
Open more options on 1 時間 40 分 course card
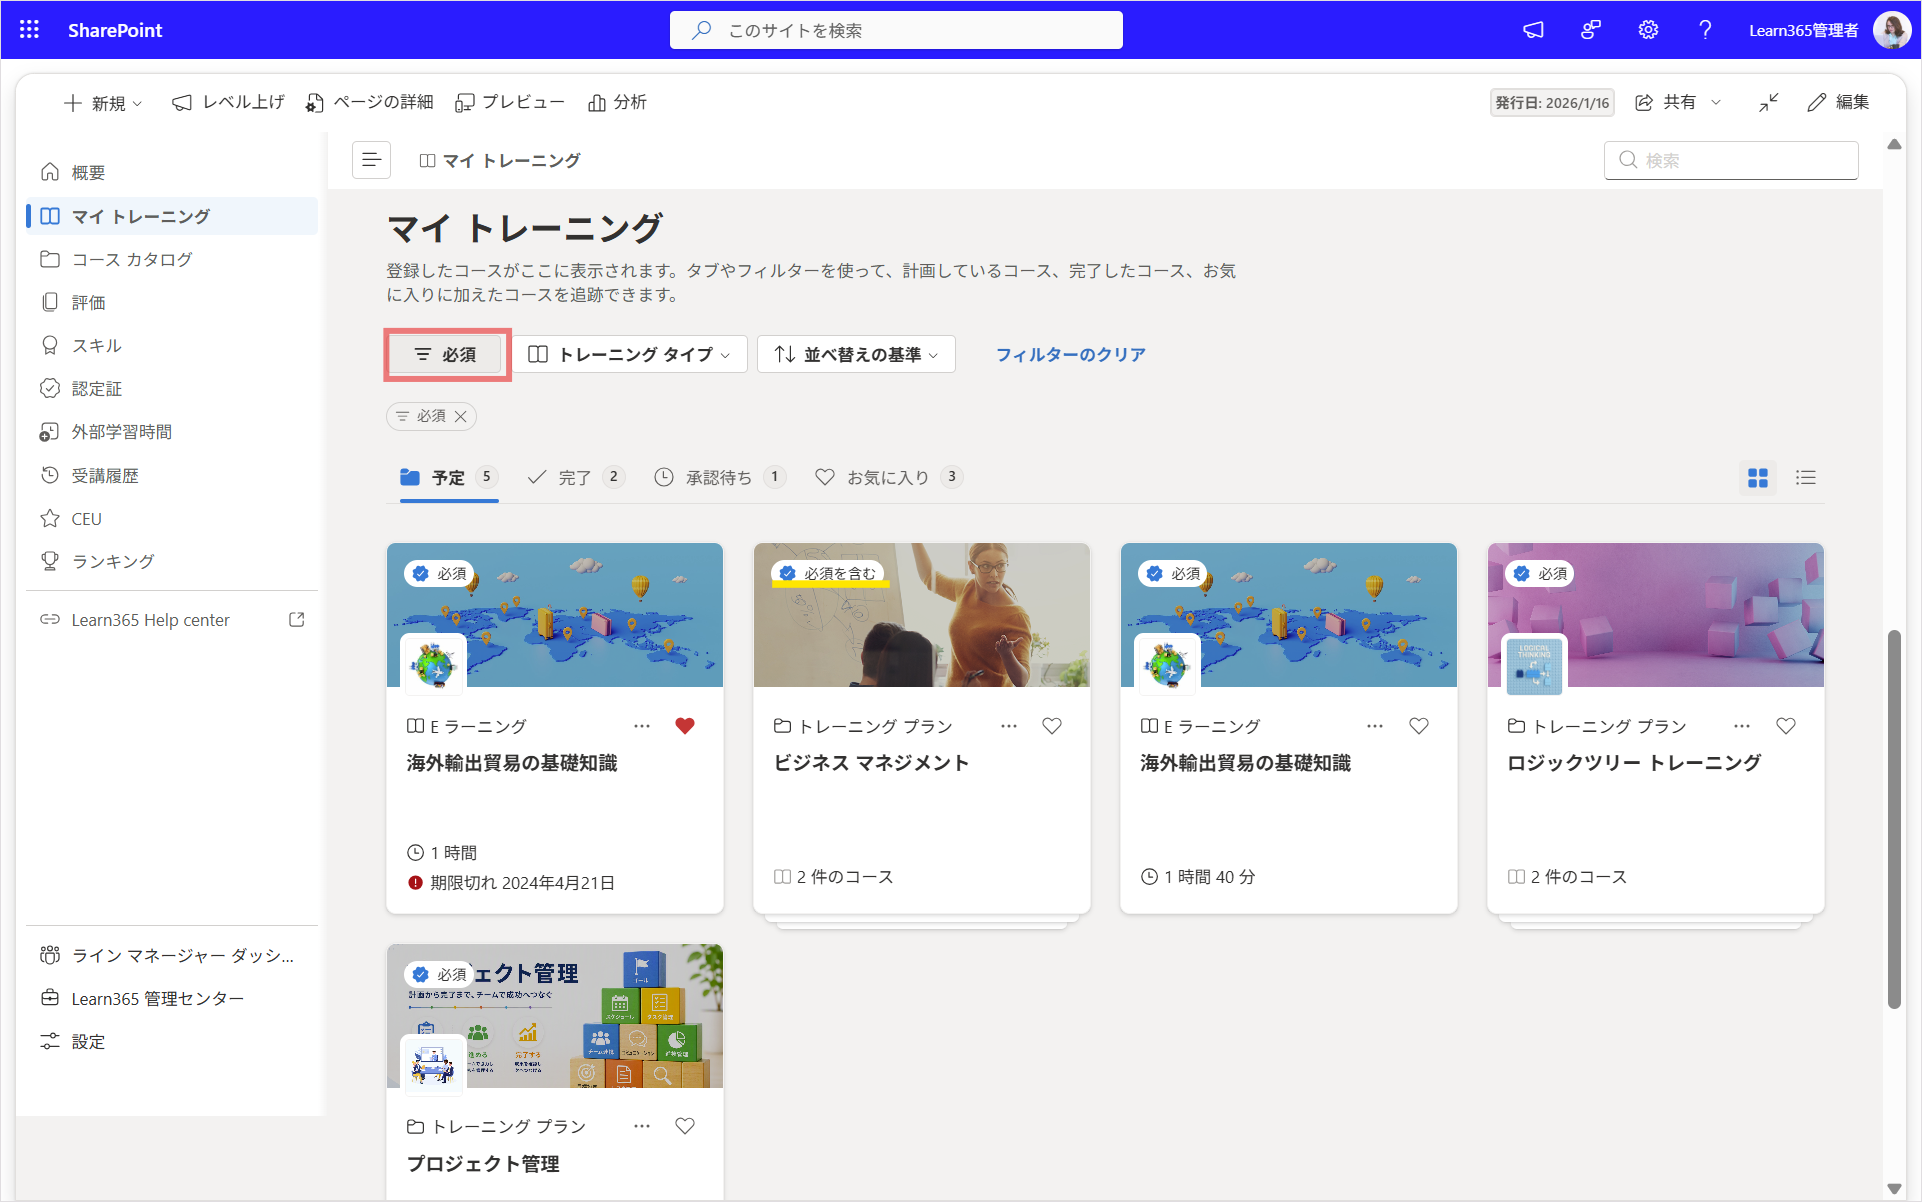tap(1376, 726)
